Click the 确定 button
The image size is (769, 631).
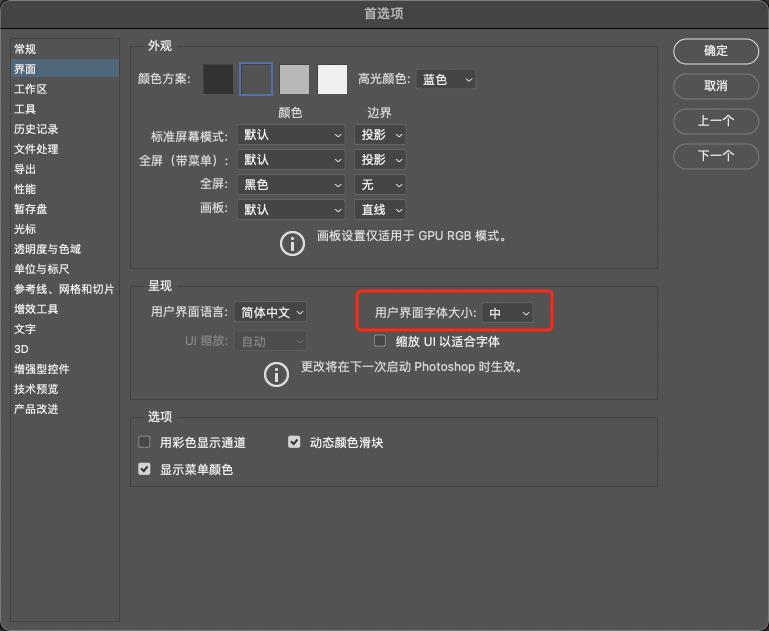tap(716, 51)
